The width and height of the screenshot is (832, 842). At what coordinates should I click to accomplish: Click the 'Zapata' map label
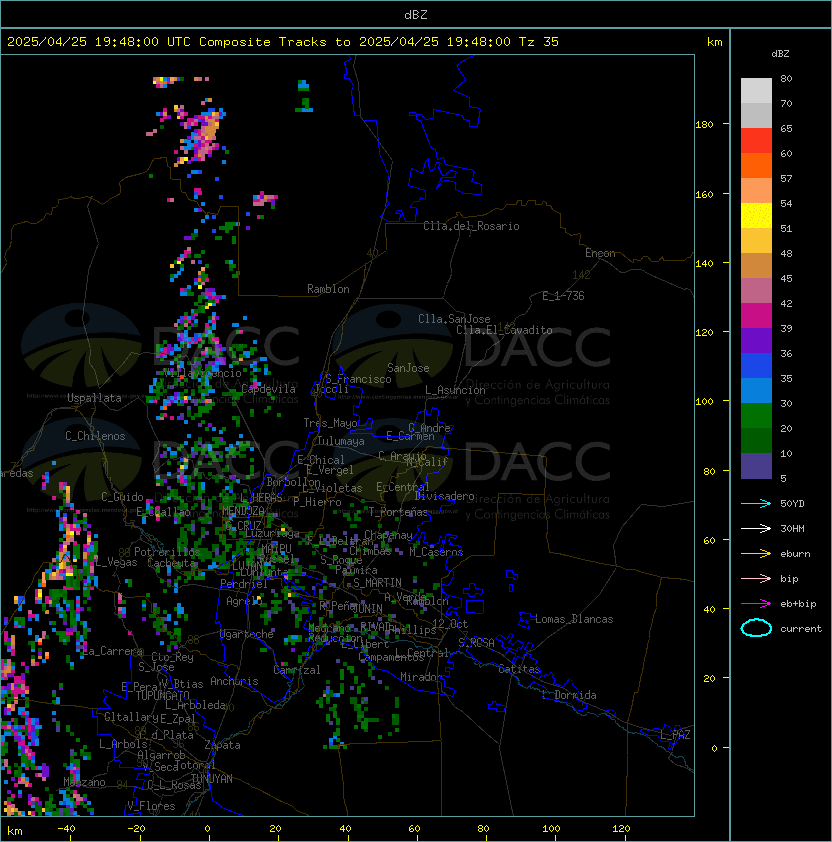(x=222, y=745)
